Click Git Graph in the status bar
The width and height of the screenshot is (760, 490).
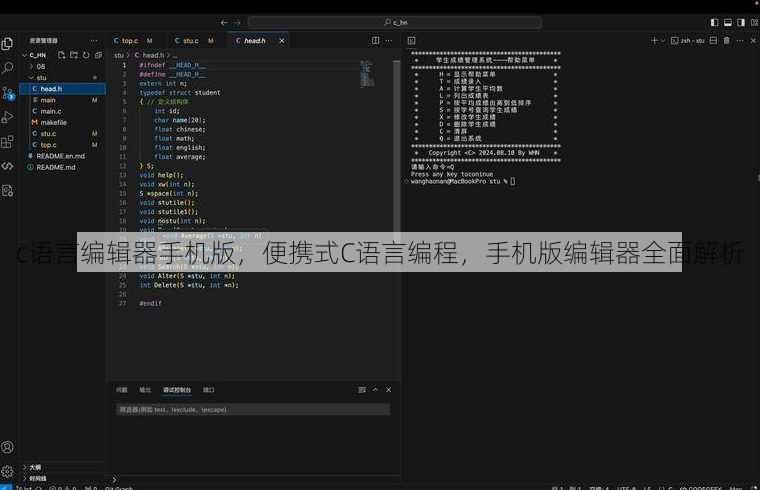[119, 488]
